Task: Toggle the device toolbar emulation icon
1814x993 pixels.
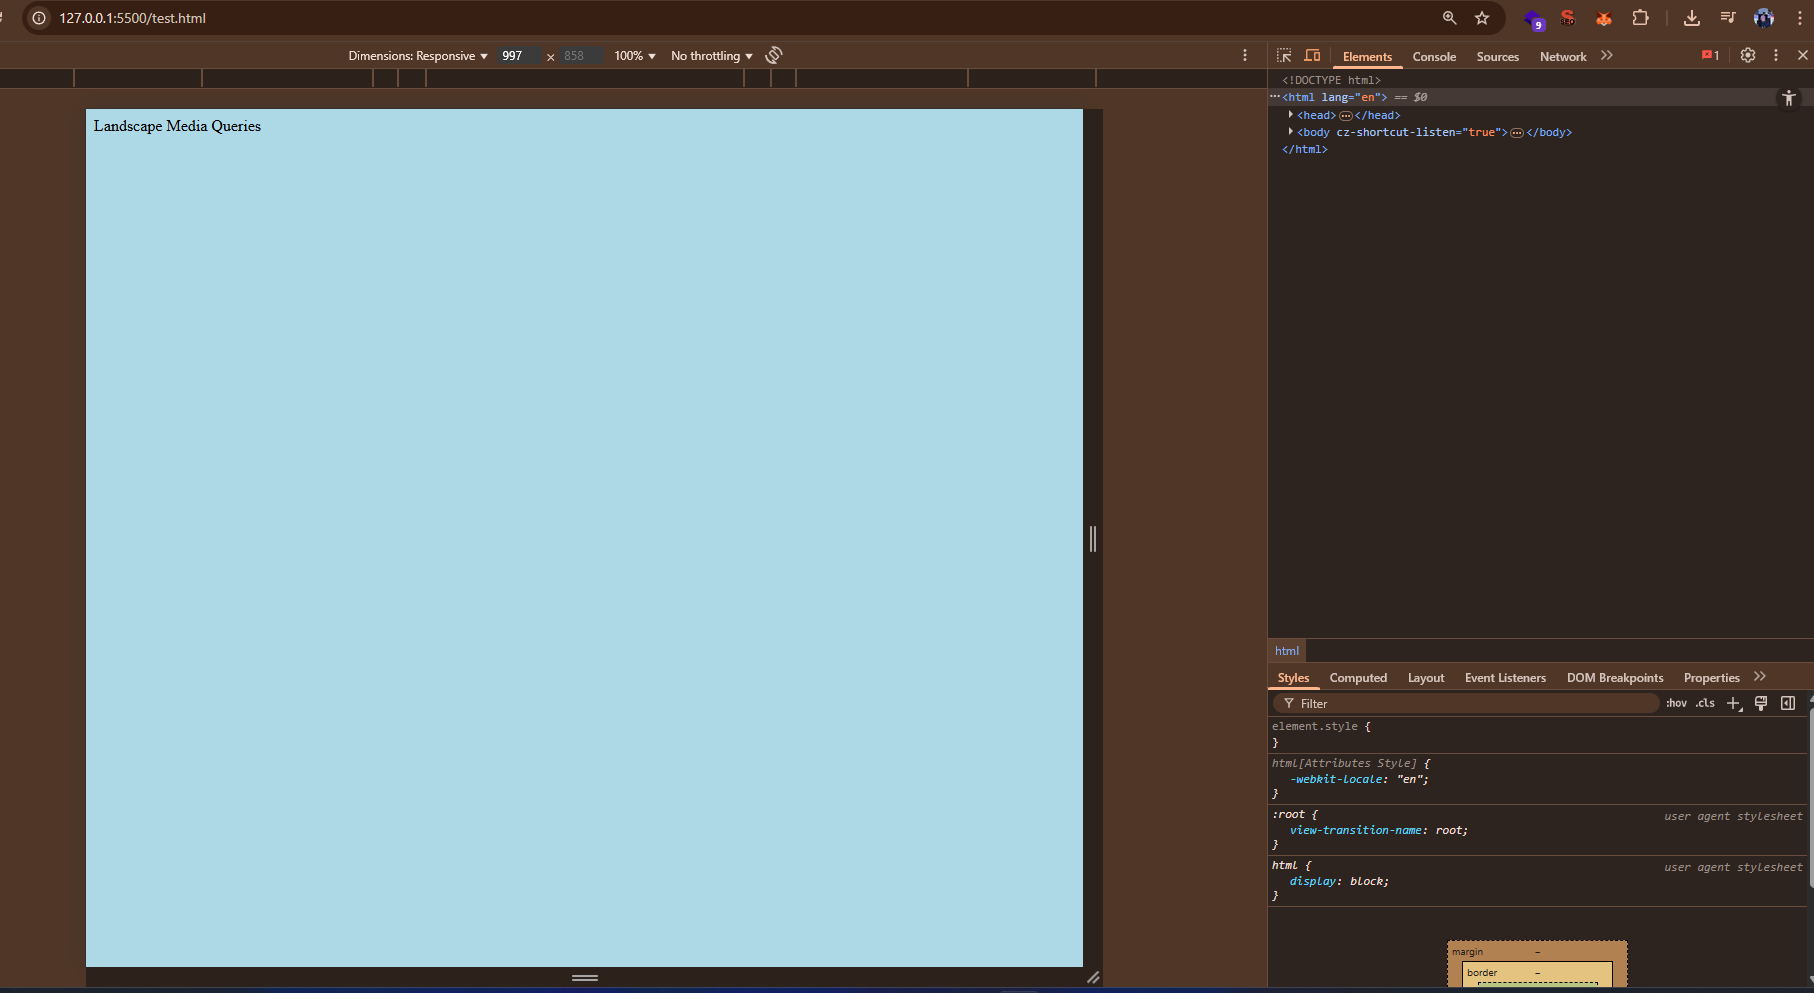Action: (x=1312, y=56)
